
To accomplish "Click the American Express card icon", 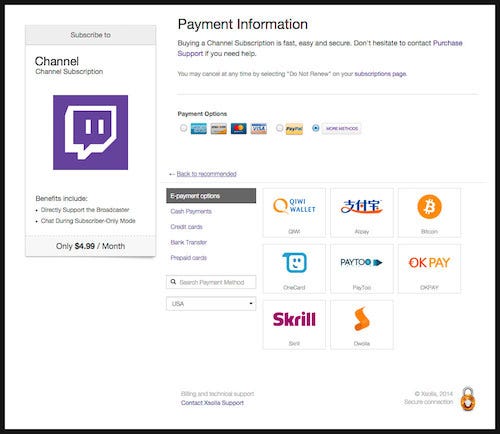I will [199, 129].
